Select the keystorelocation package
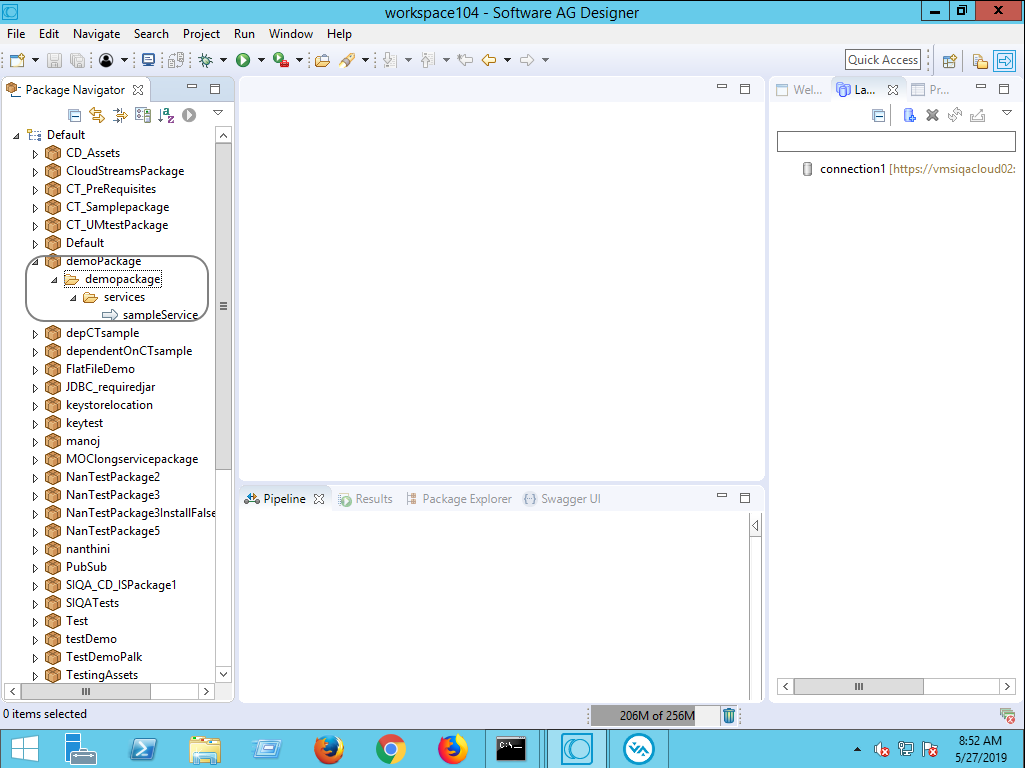This screenshot has height=768, width=1025. pos(109,405)
